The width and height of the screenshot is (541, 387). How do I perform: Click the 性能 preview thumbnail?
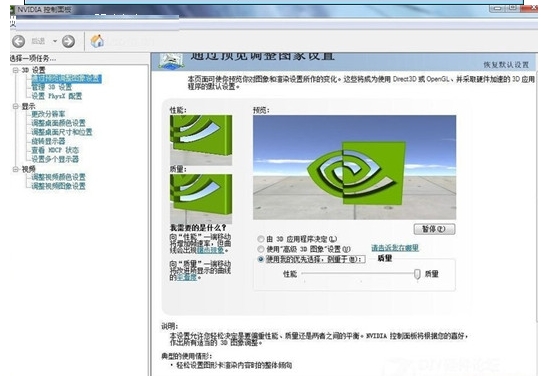pos(201,140)
